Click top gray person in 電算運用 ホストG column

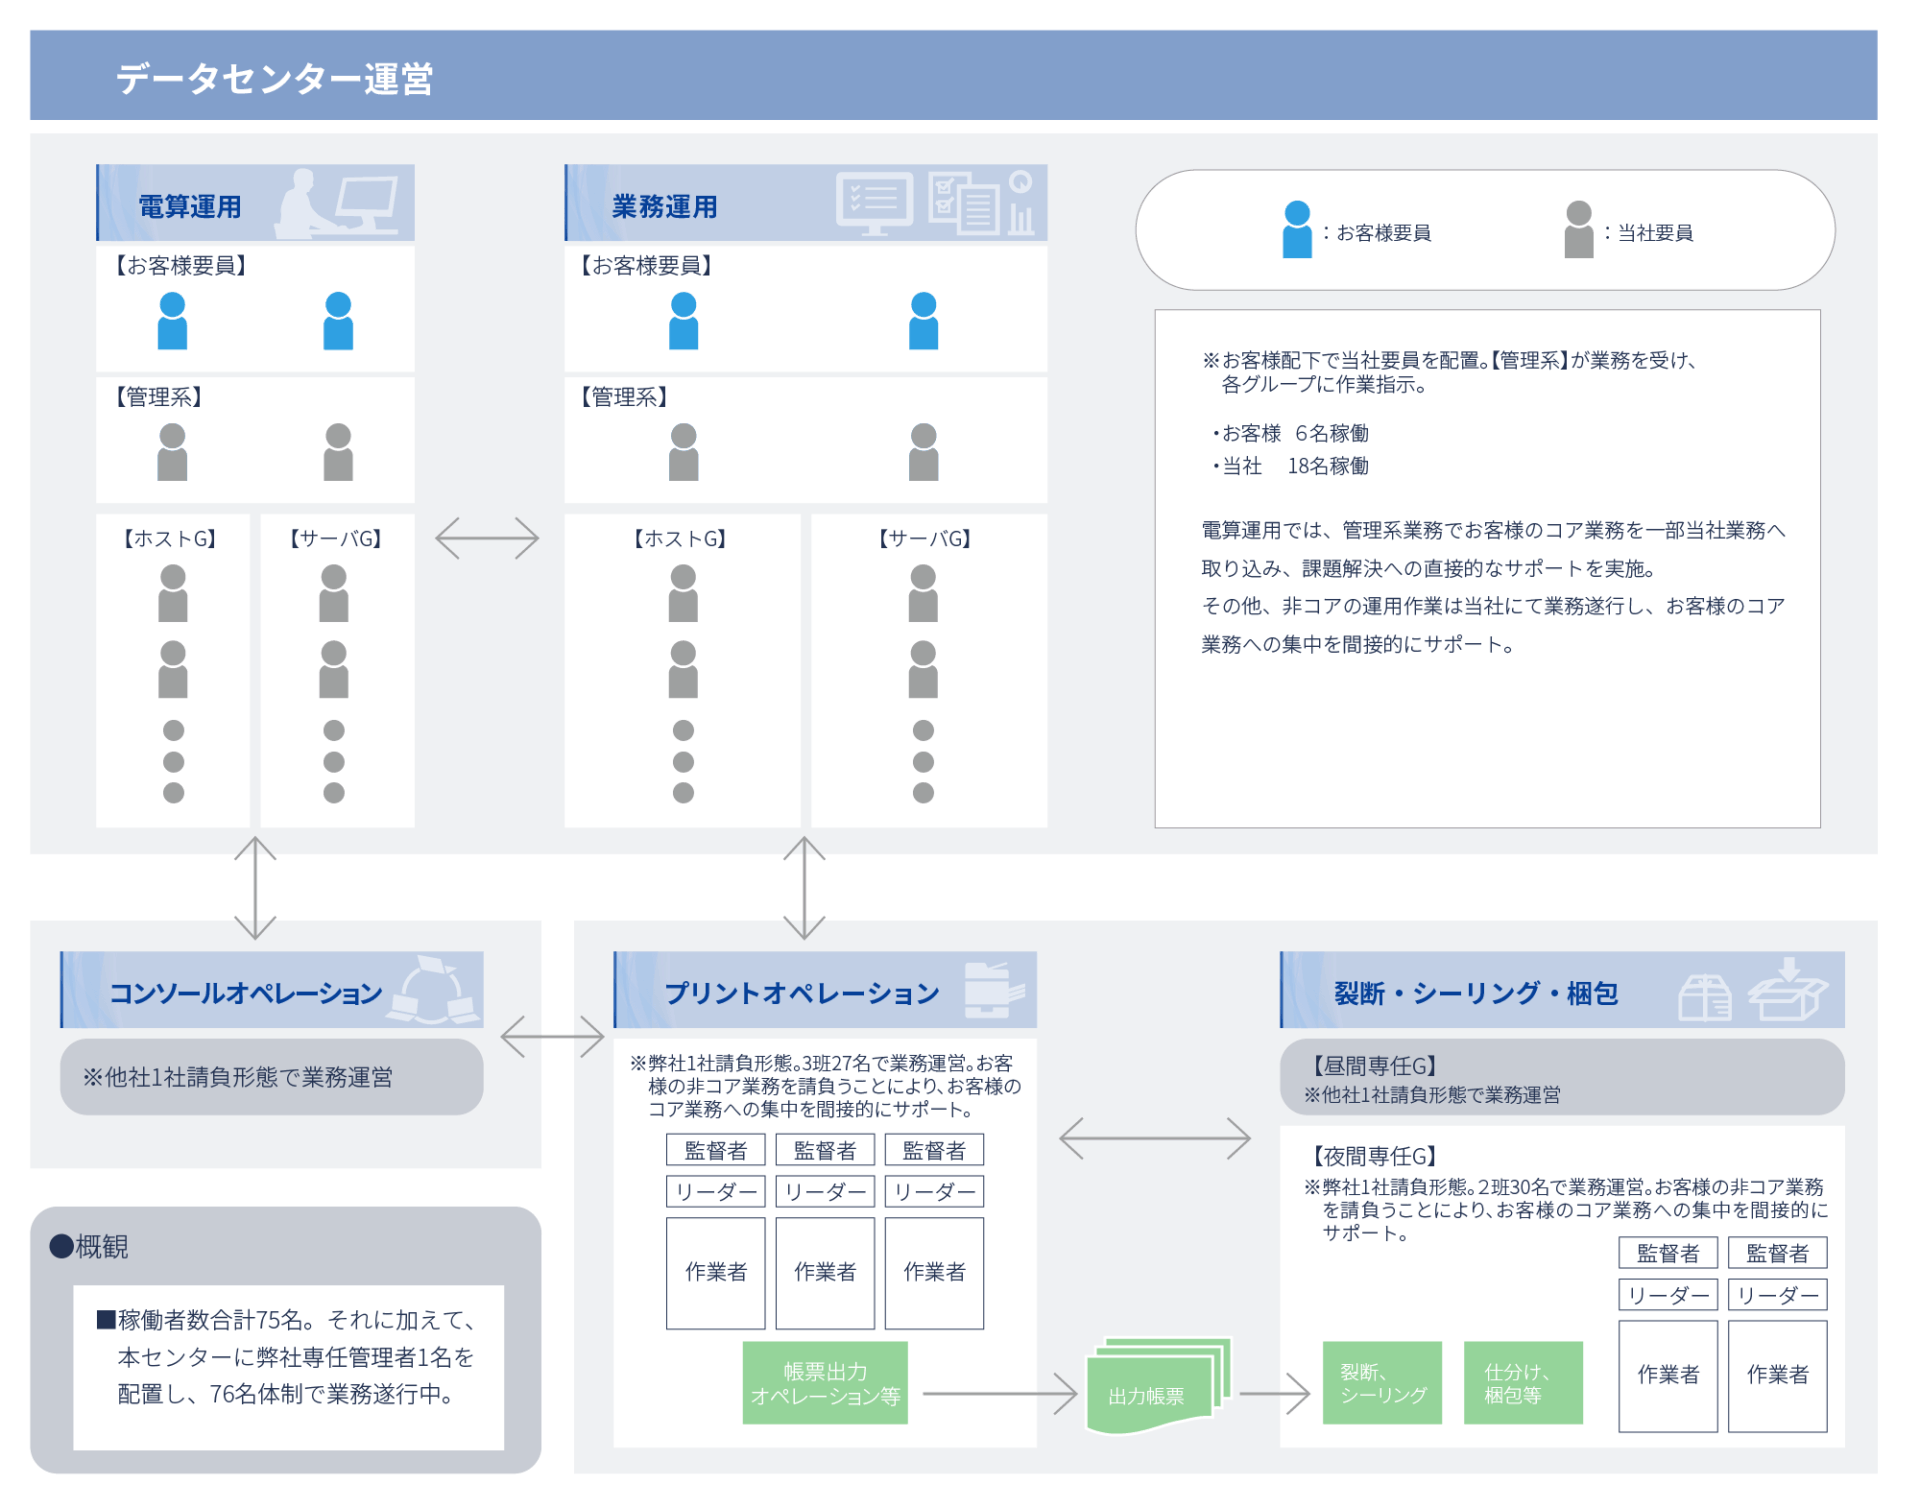(173, 593)
